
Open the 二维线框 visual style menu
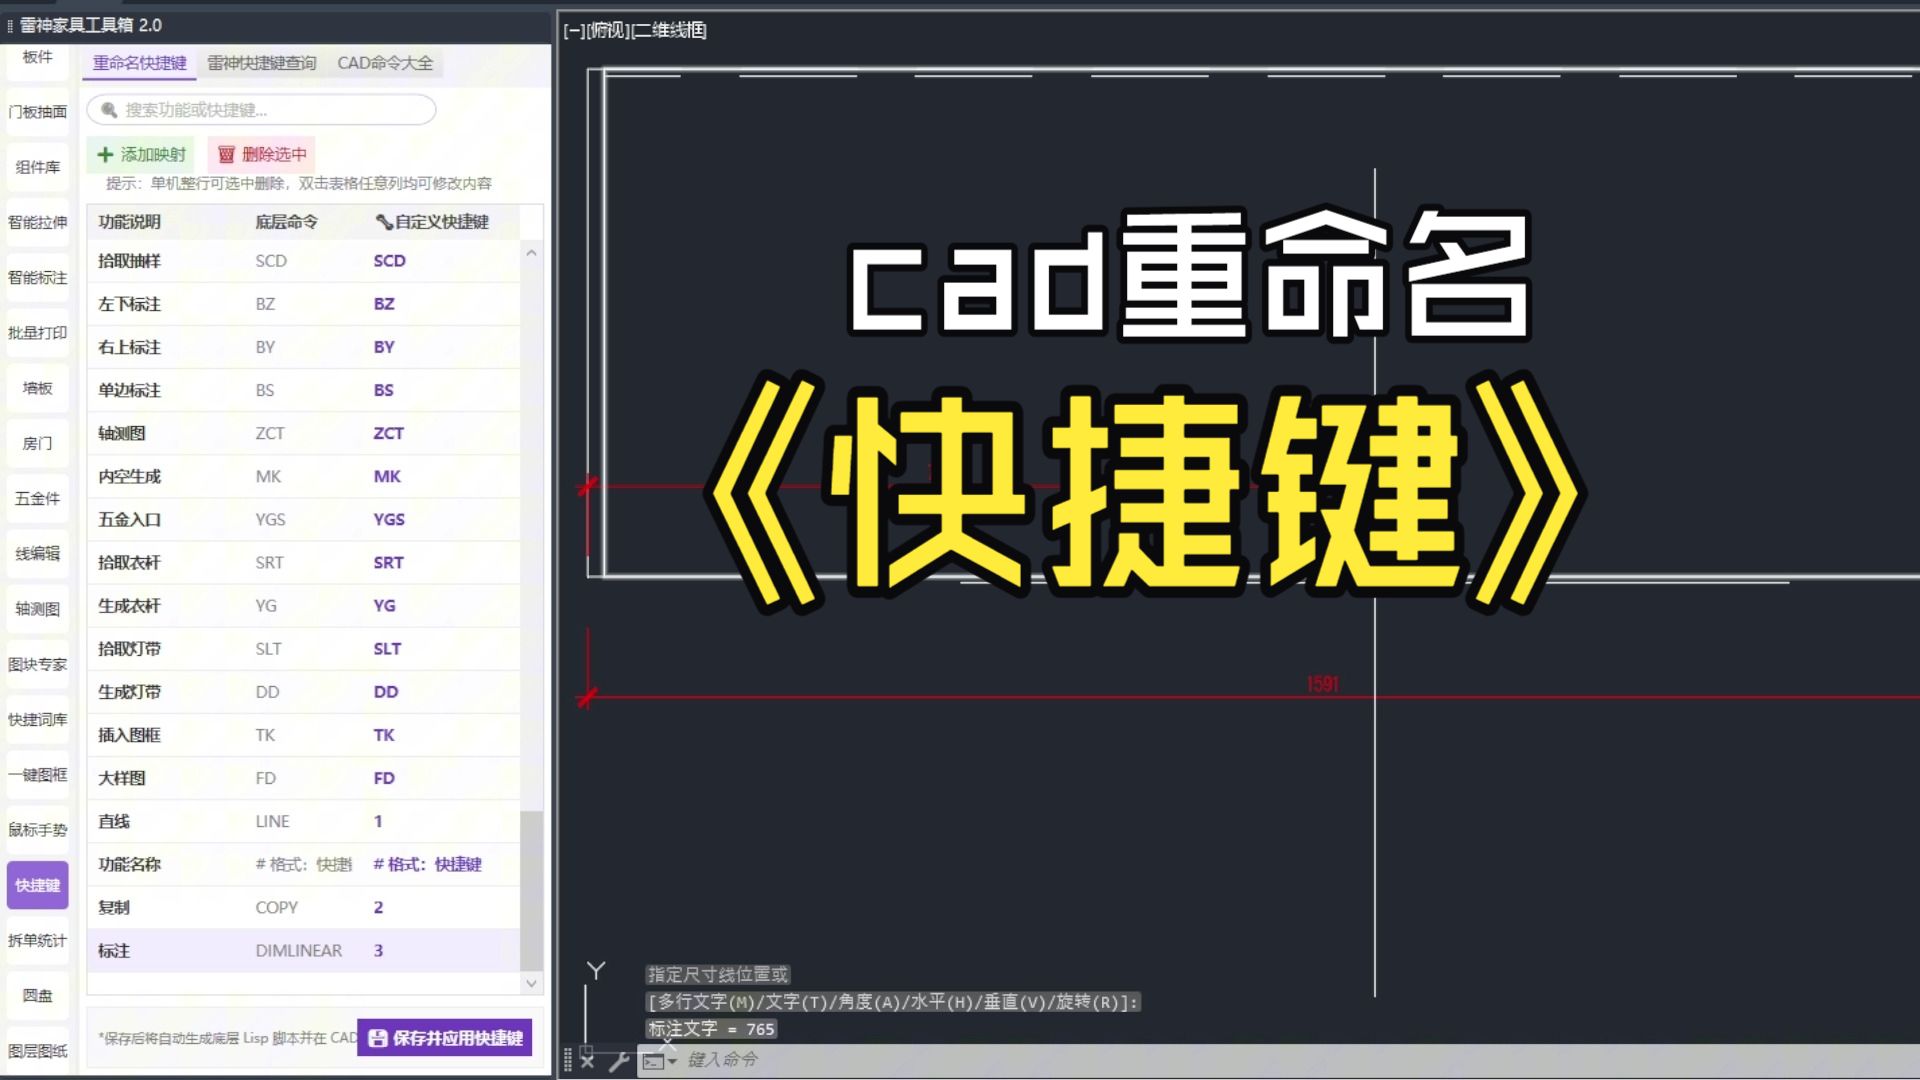coord(669,31)
